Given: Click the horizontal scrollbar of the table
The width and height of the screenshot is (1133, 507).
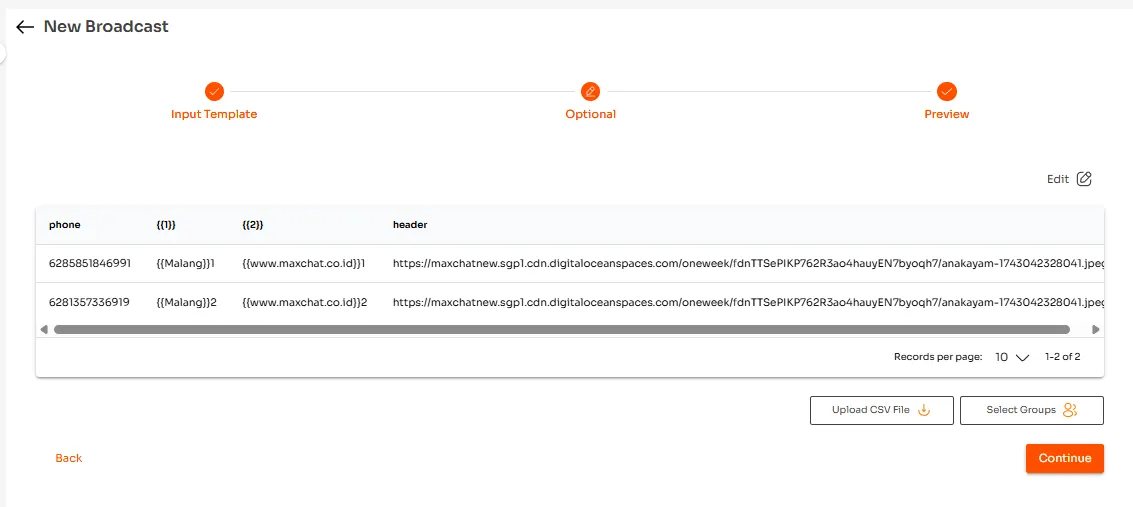Looking at the screenshot, I should 561,329.
